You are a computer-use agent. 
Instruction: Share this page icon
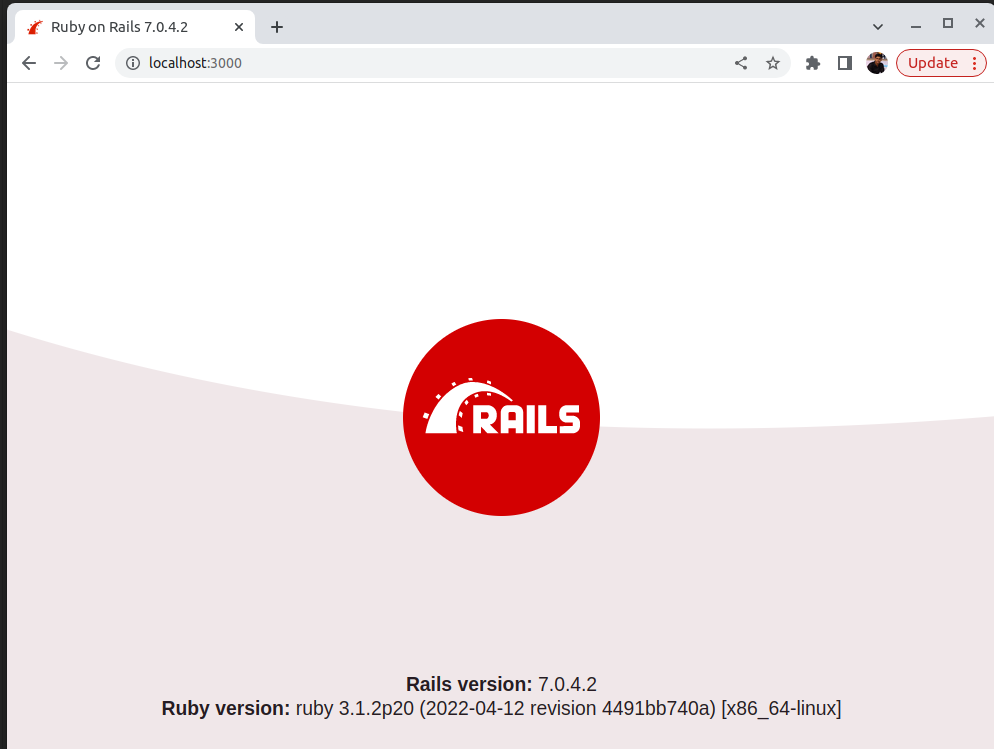[740, 63]
